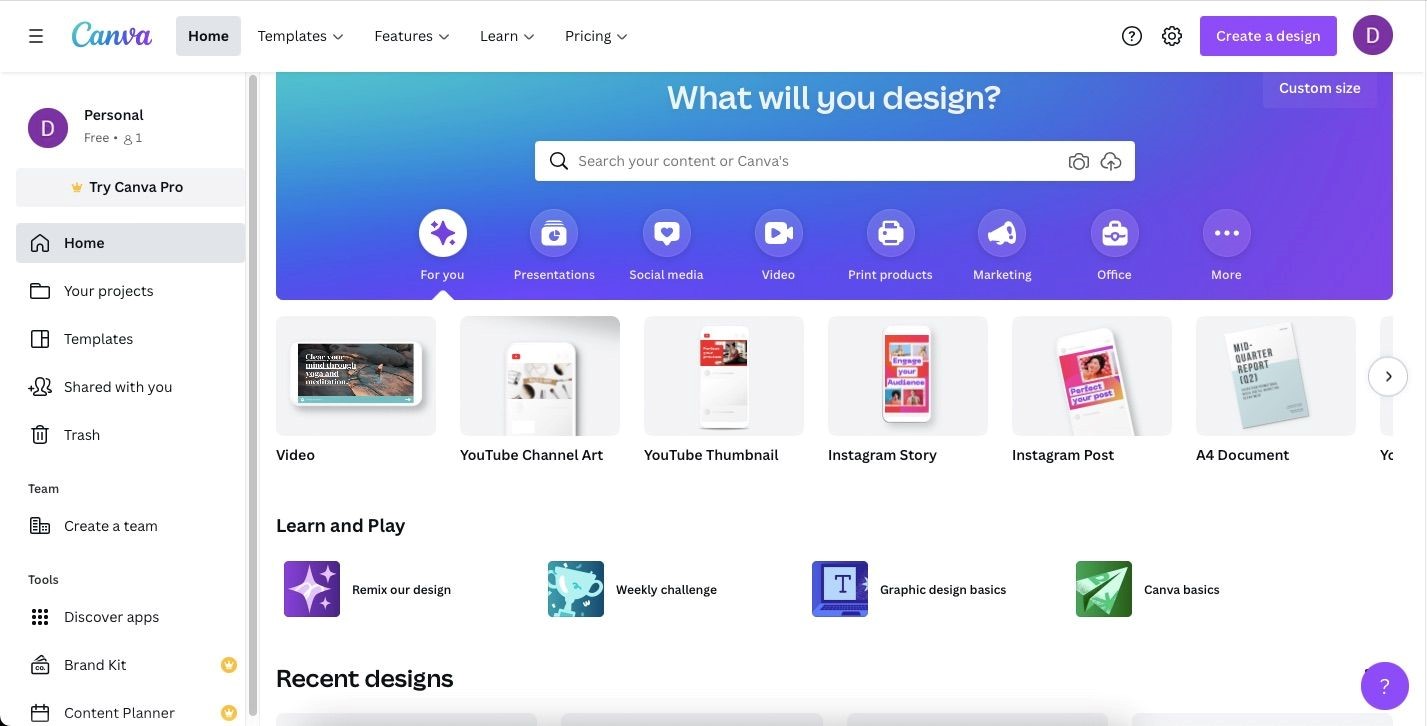Open Instagram Post thumbnail
This screenshot has height=726, width=1427.
click(x=1092, y=376)
